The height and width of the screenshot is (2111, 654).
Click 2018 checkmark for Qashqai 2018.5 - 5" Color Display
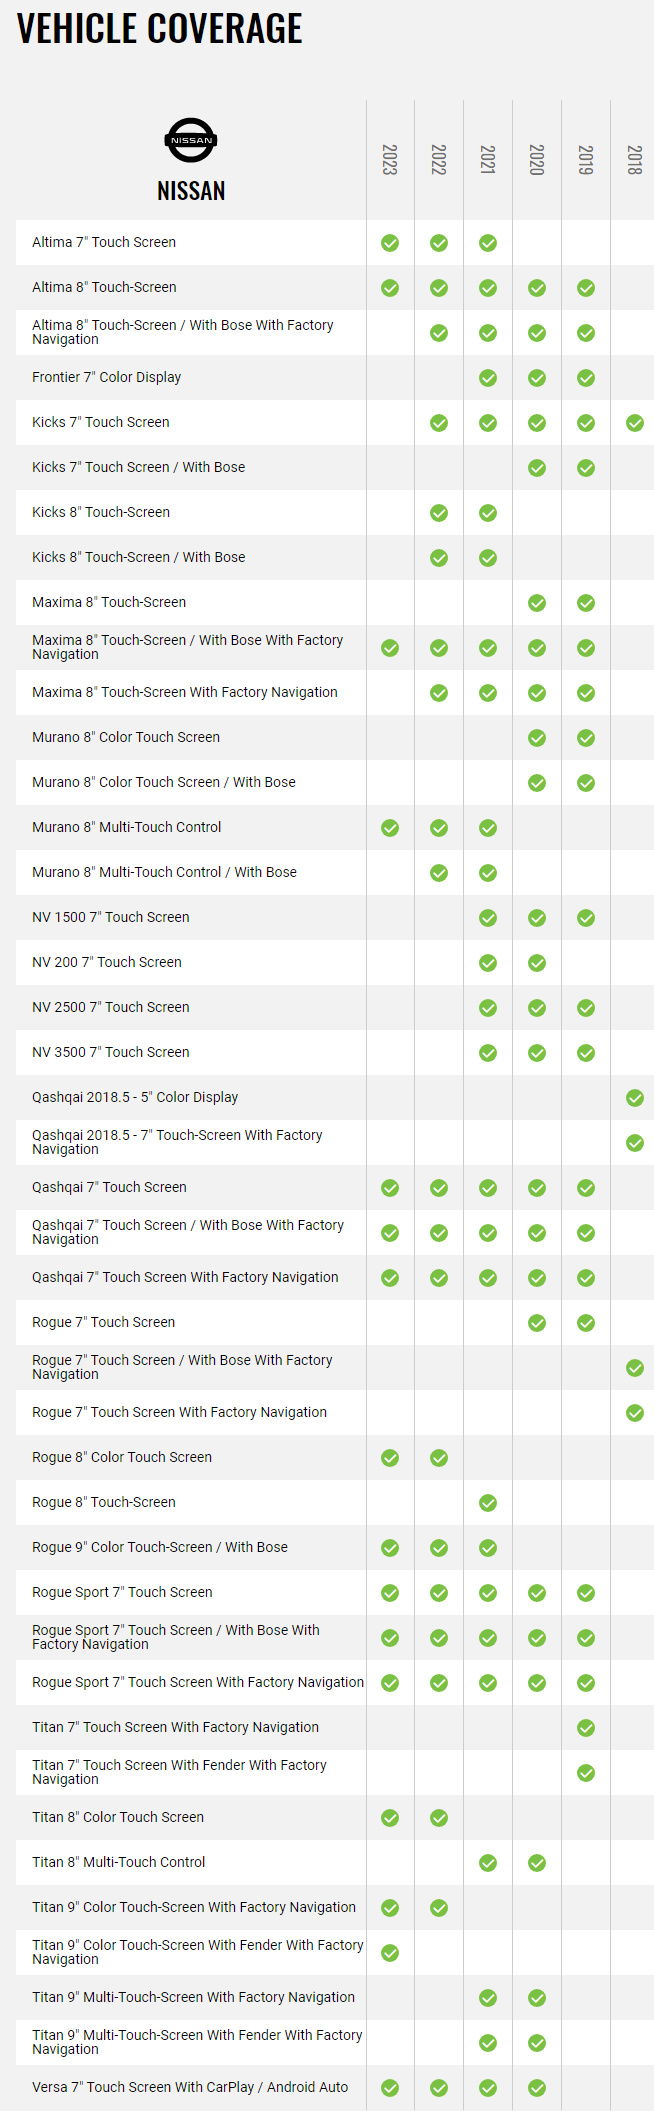[635, 1098]
